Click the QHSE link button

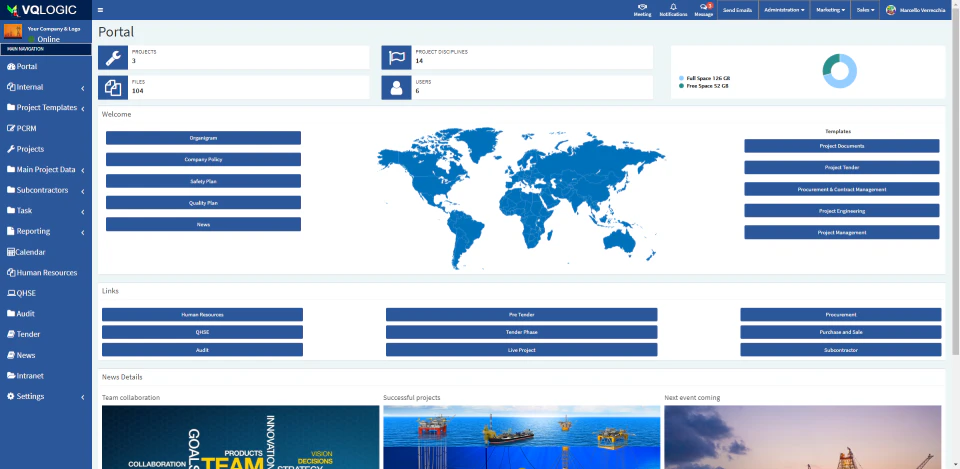click(202, 332)
